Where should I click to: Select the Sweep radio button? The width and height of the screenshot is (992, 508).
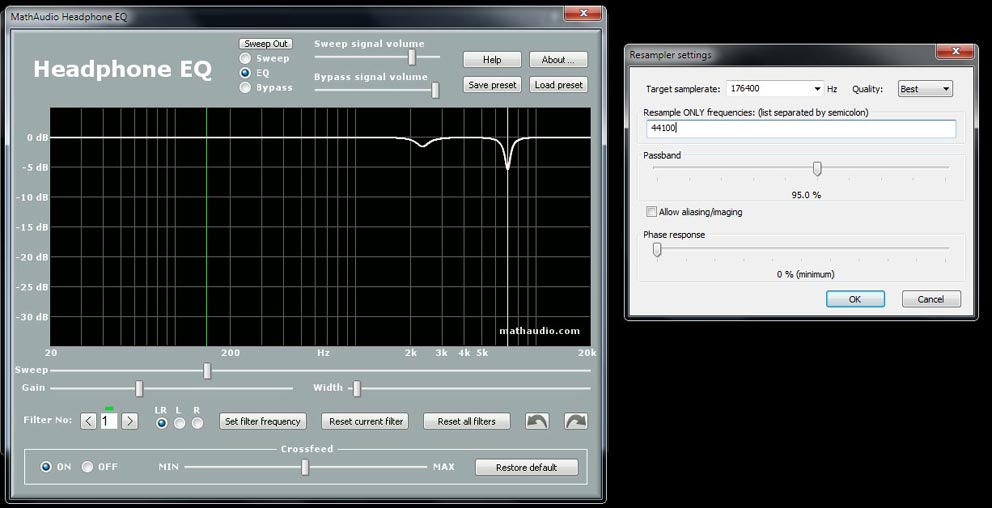pyautogui.click(x=246, y=58)
